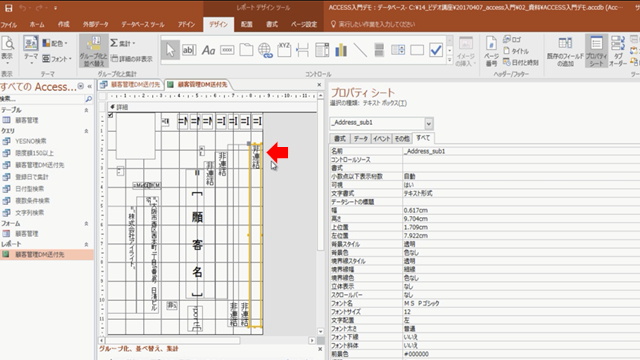Open the Property Sheet ribbon button

[x=596, y=51]
